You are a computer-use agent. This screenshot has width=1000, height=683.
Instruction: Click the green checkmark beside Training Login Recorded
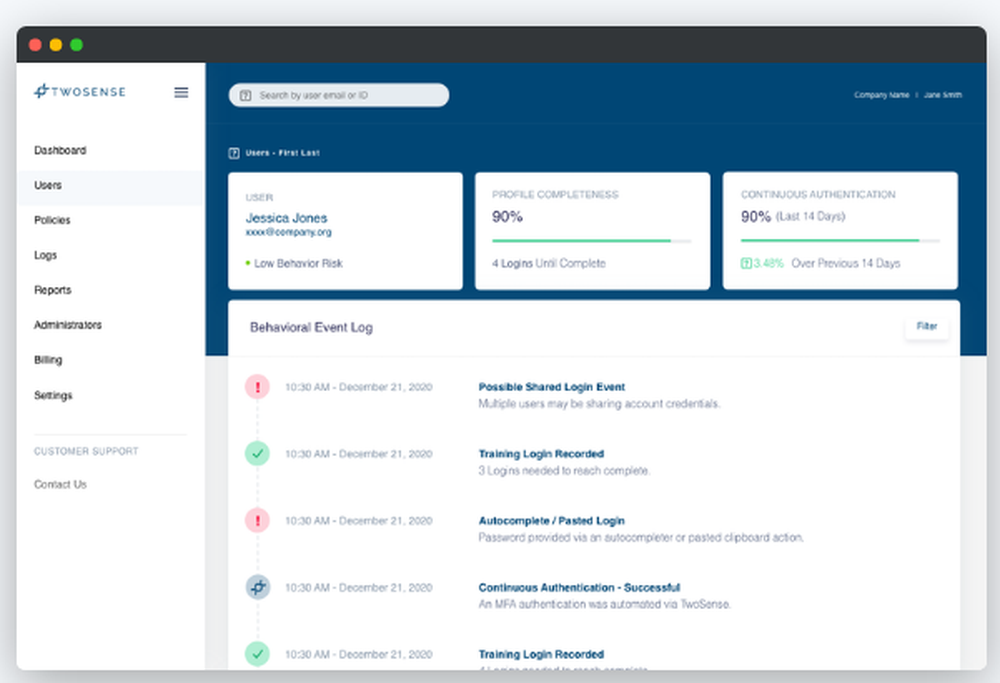pos(257,454)
